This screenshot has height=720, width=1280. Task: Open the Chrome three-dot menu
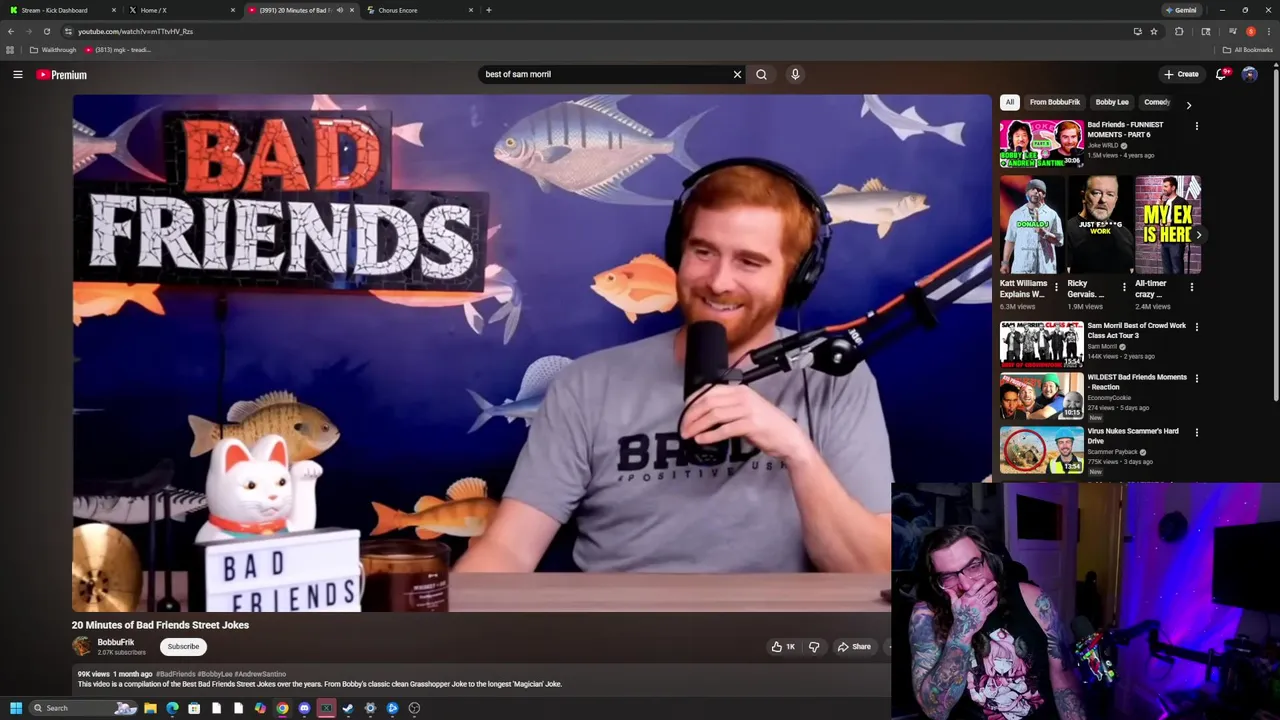click(x=1269, y=31)
